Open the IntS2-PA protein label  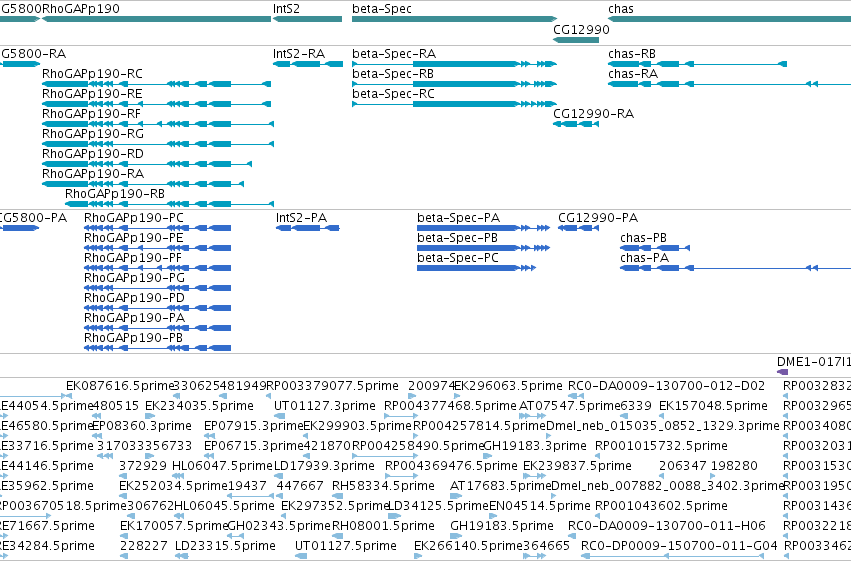point(301,218)
